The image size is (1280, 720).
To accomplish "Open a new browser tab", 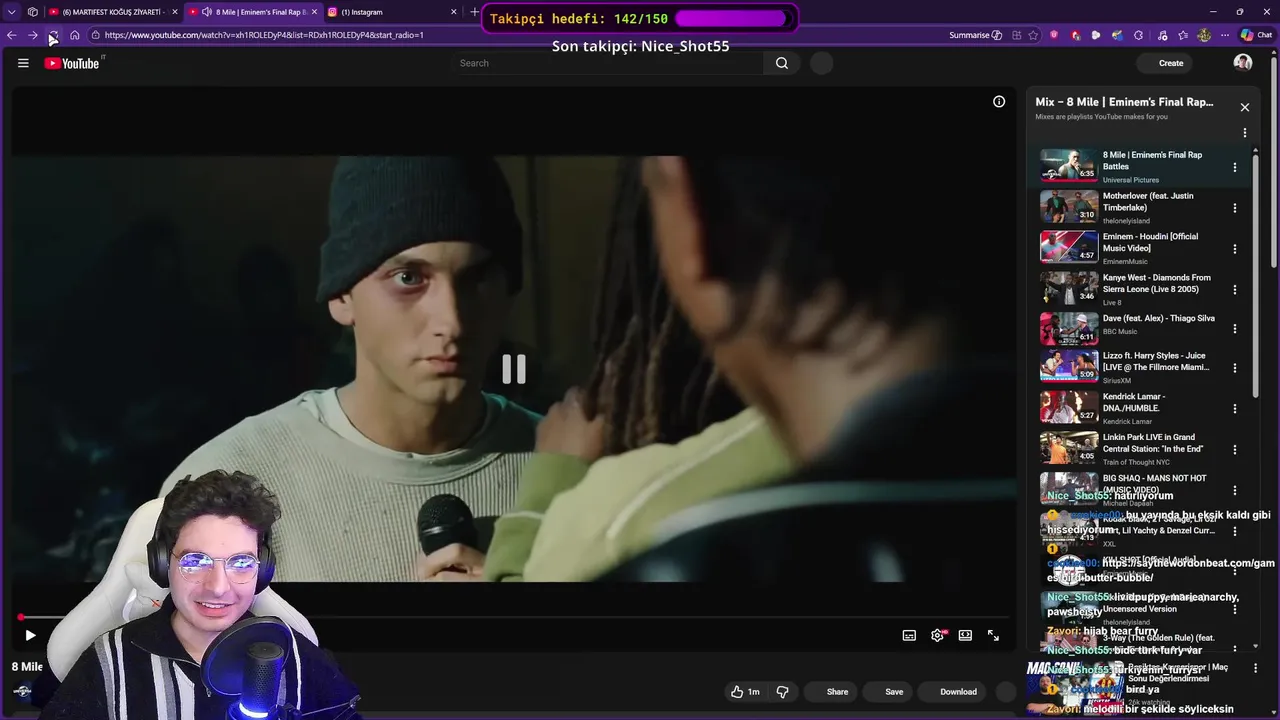I will [474, 12].
